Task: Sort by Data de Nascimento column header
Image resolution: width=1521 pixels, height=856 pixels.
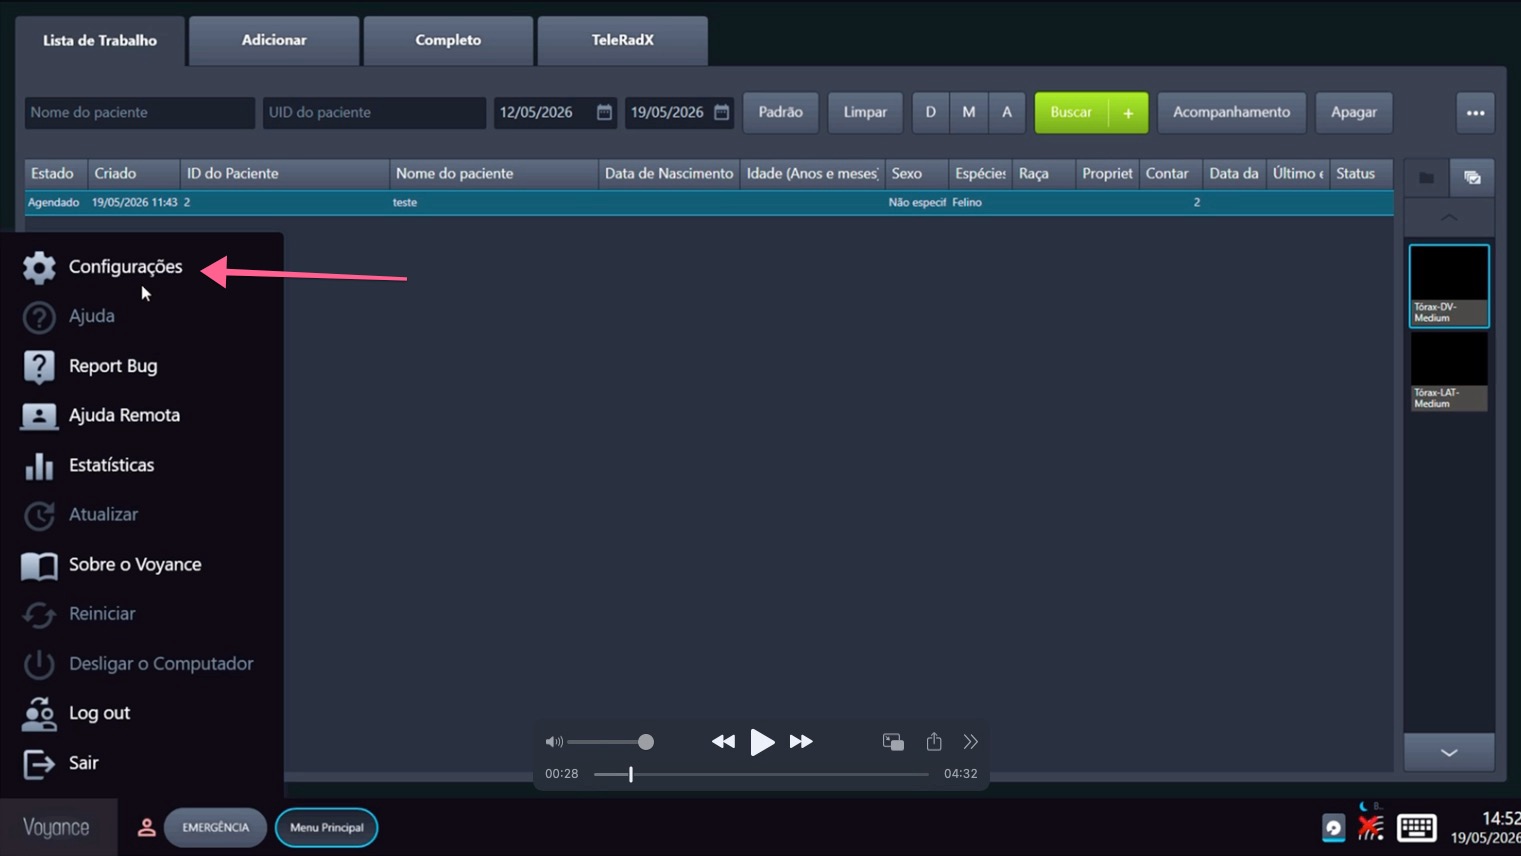Action: click(669, 174)
